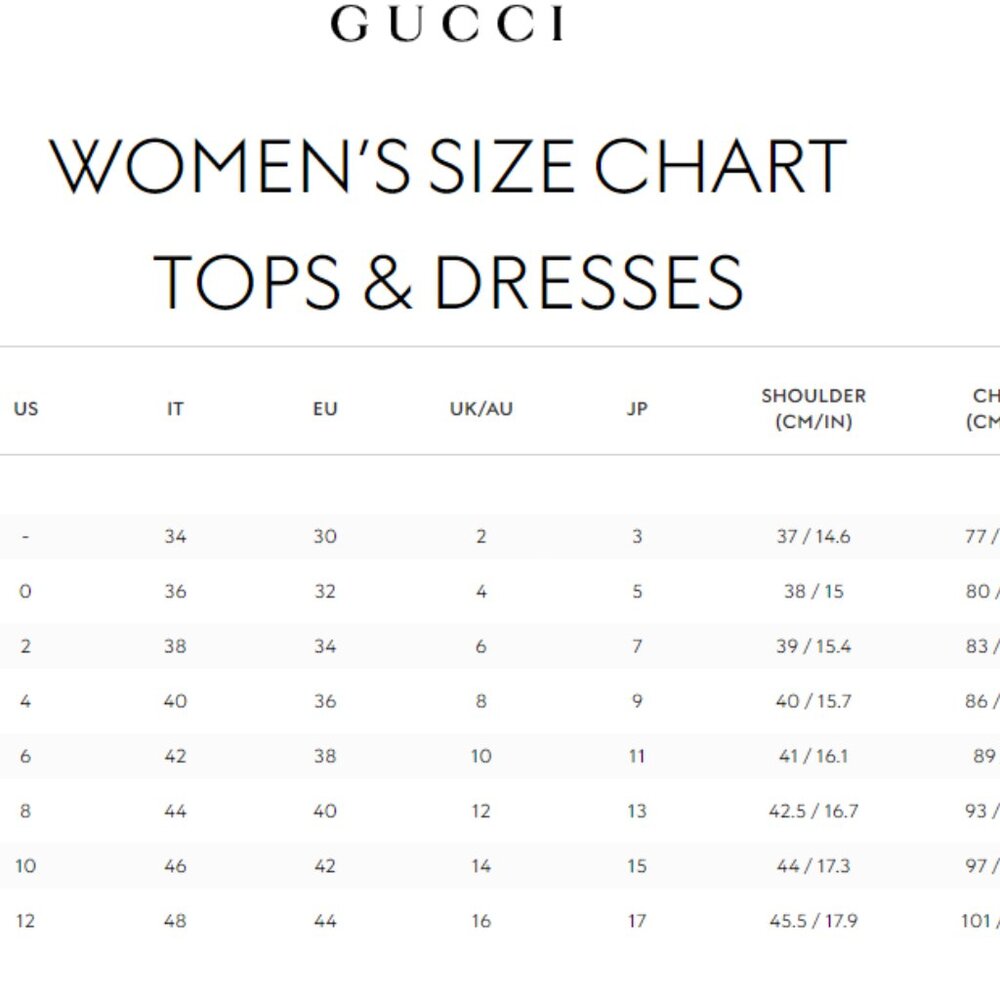Click the US column header
This screenshot has height=1000, width=1000.
click(x=26, y=409)
